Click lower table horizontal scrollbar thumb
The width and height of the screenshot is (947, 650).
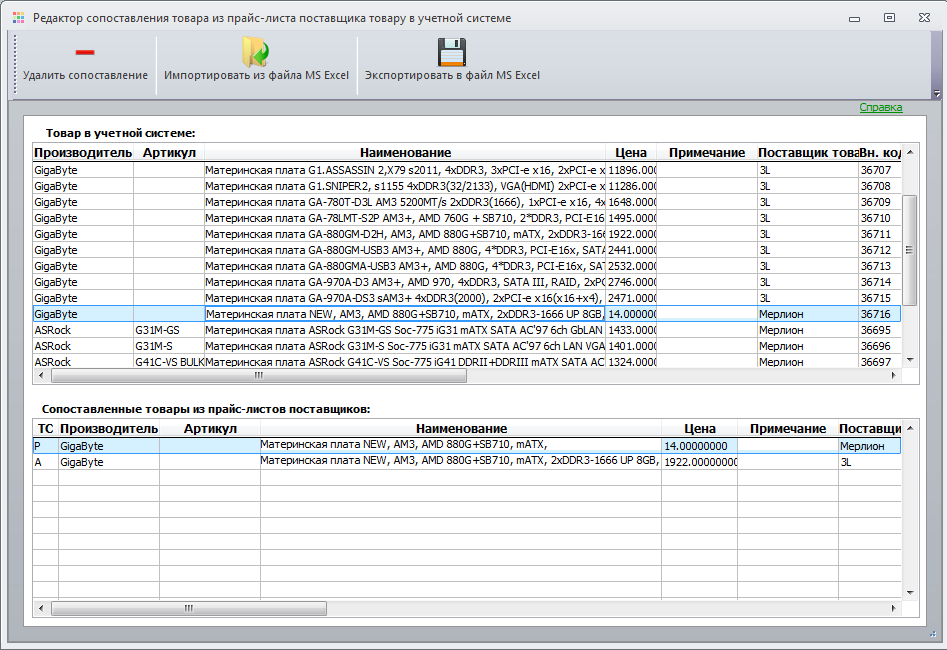pyautogui.click(x=188, y=608)
